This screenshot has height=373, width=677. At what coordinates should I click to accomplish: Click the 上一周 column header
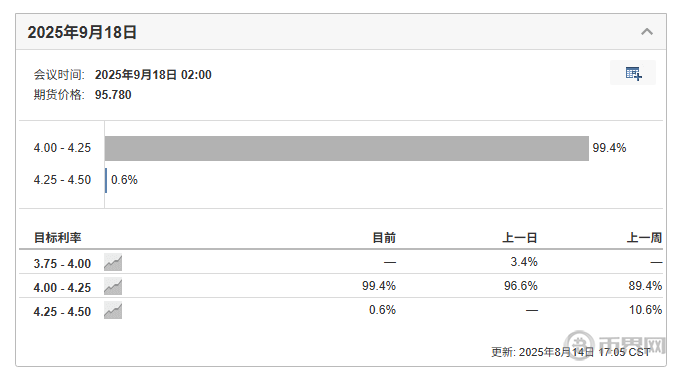coord(644,237)
